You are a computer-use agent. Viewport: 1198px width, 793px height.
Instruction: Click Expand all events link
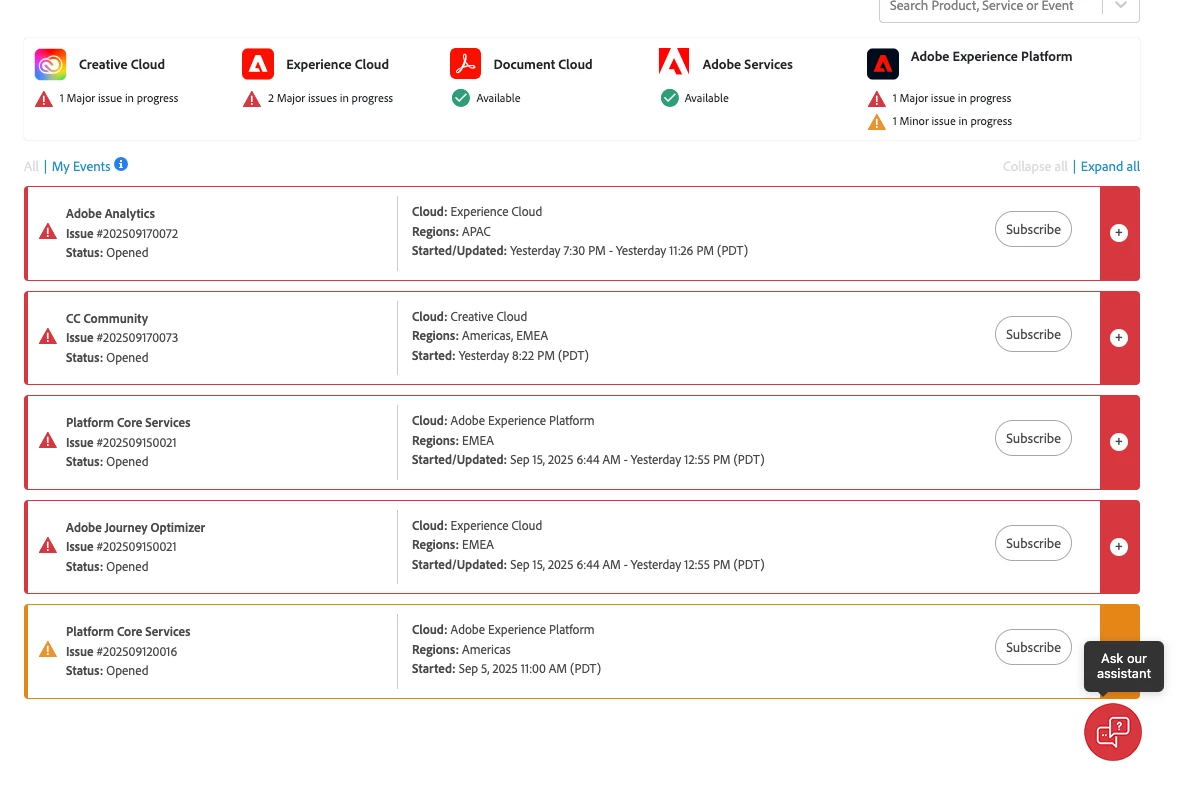coord(1110,167)
